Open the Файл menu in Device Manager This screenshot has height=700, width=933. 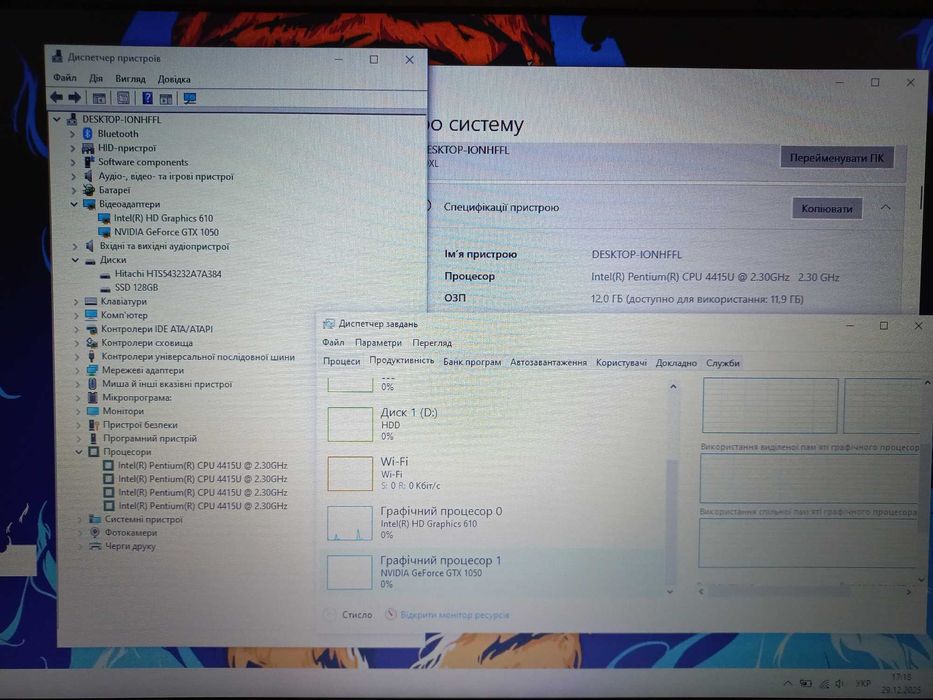pyautogui.click(x=65, y=78)
